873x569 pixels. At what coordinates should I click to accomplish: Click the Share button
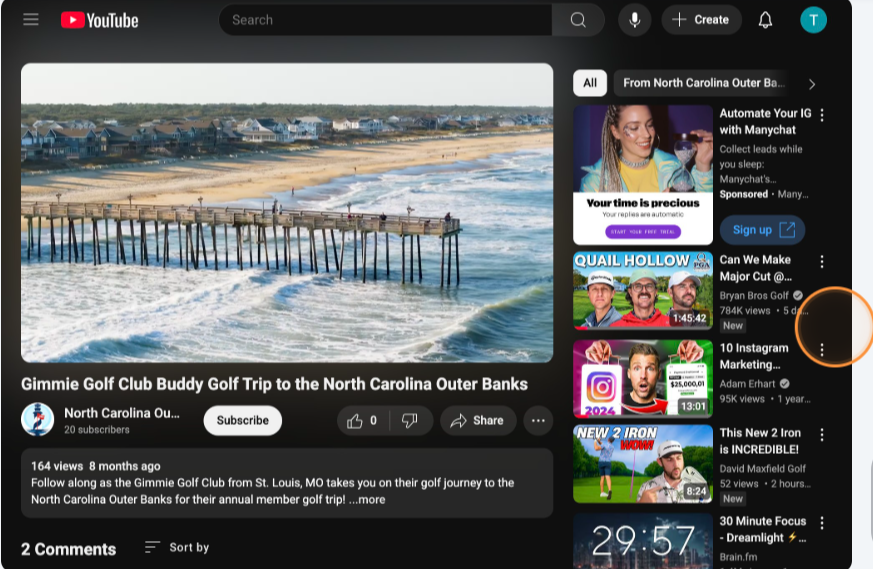(477, 421)
